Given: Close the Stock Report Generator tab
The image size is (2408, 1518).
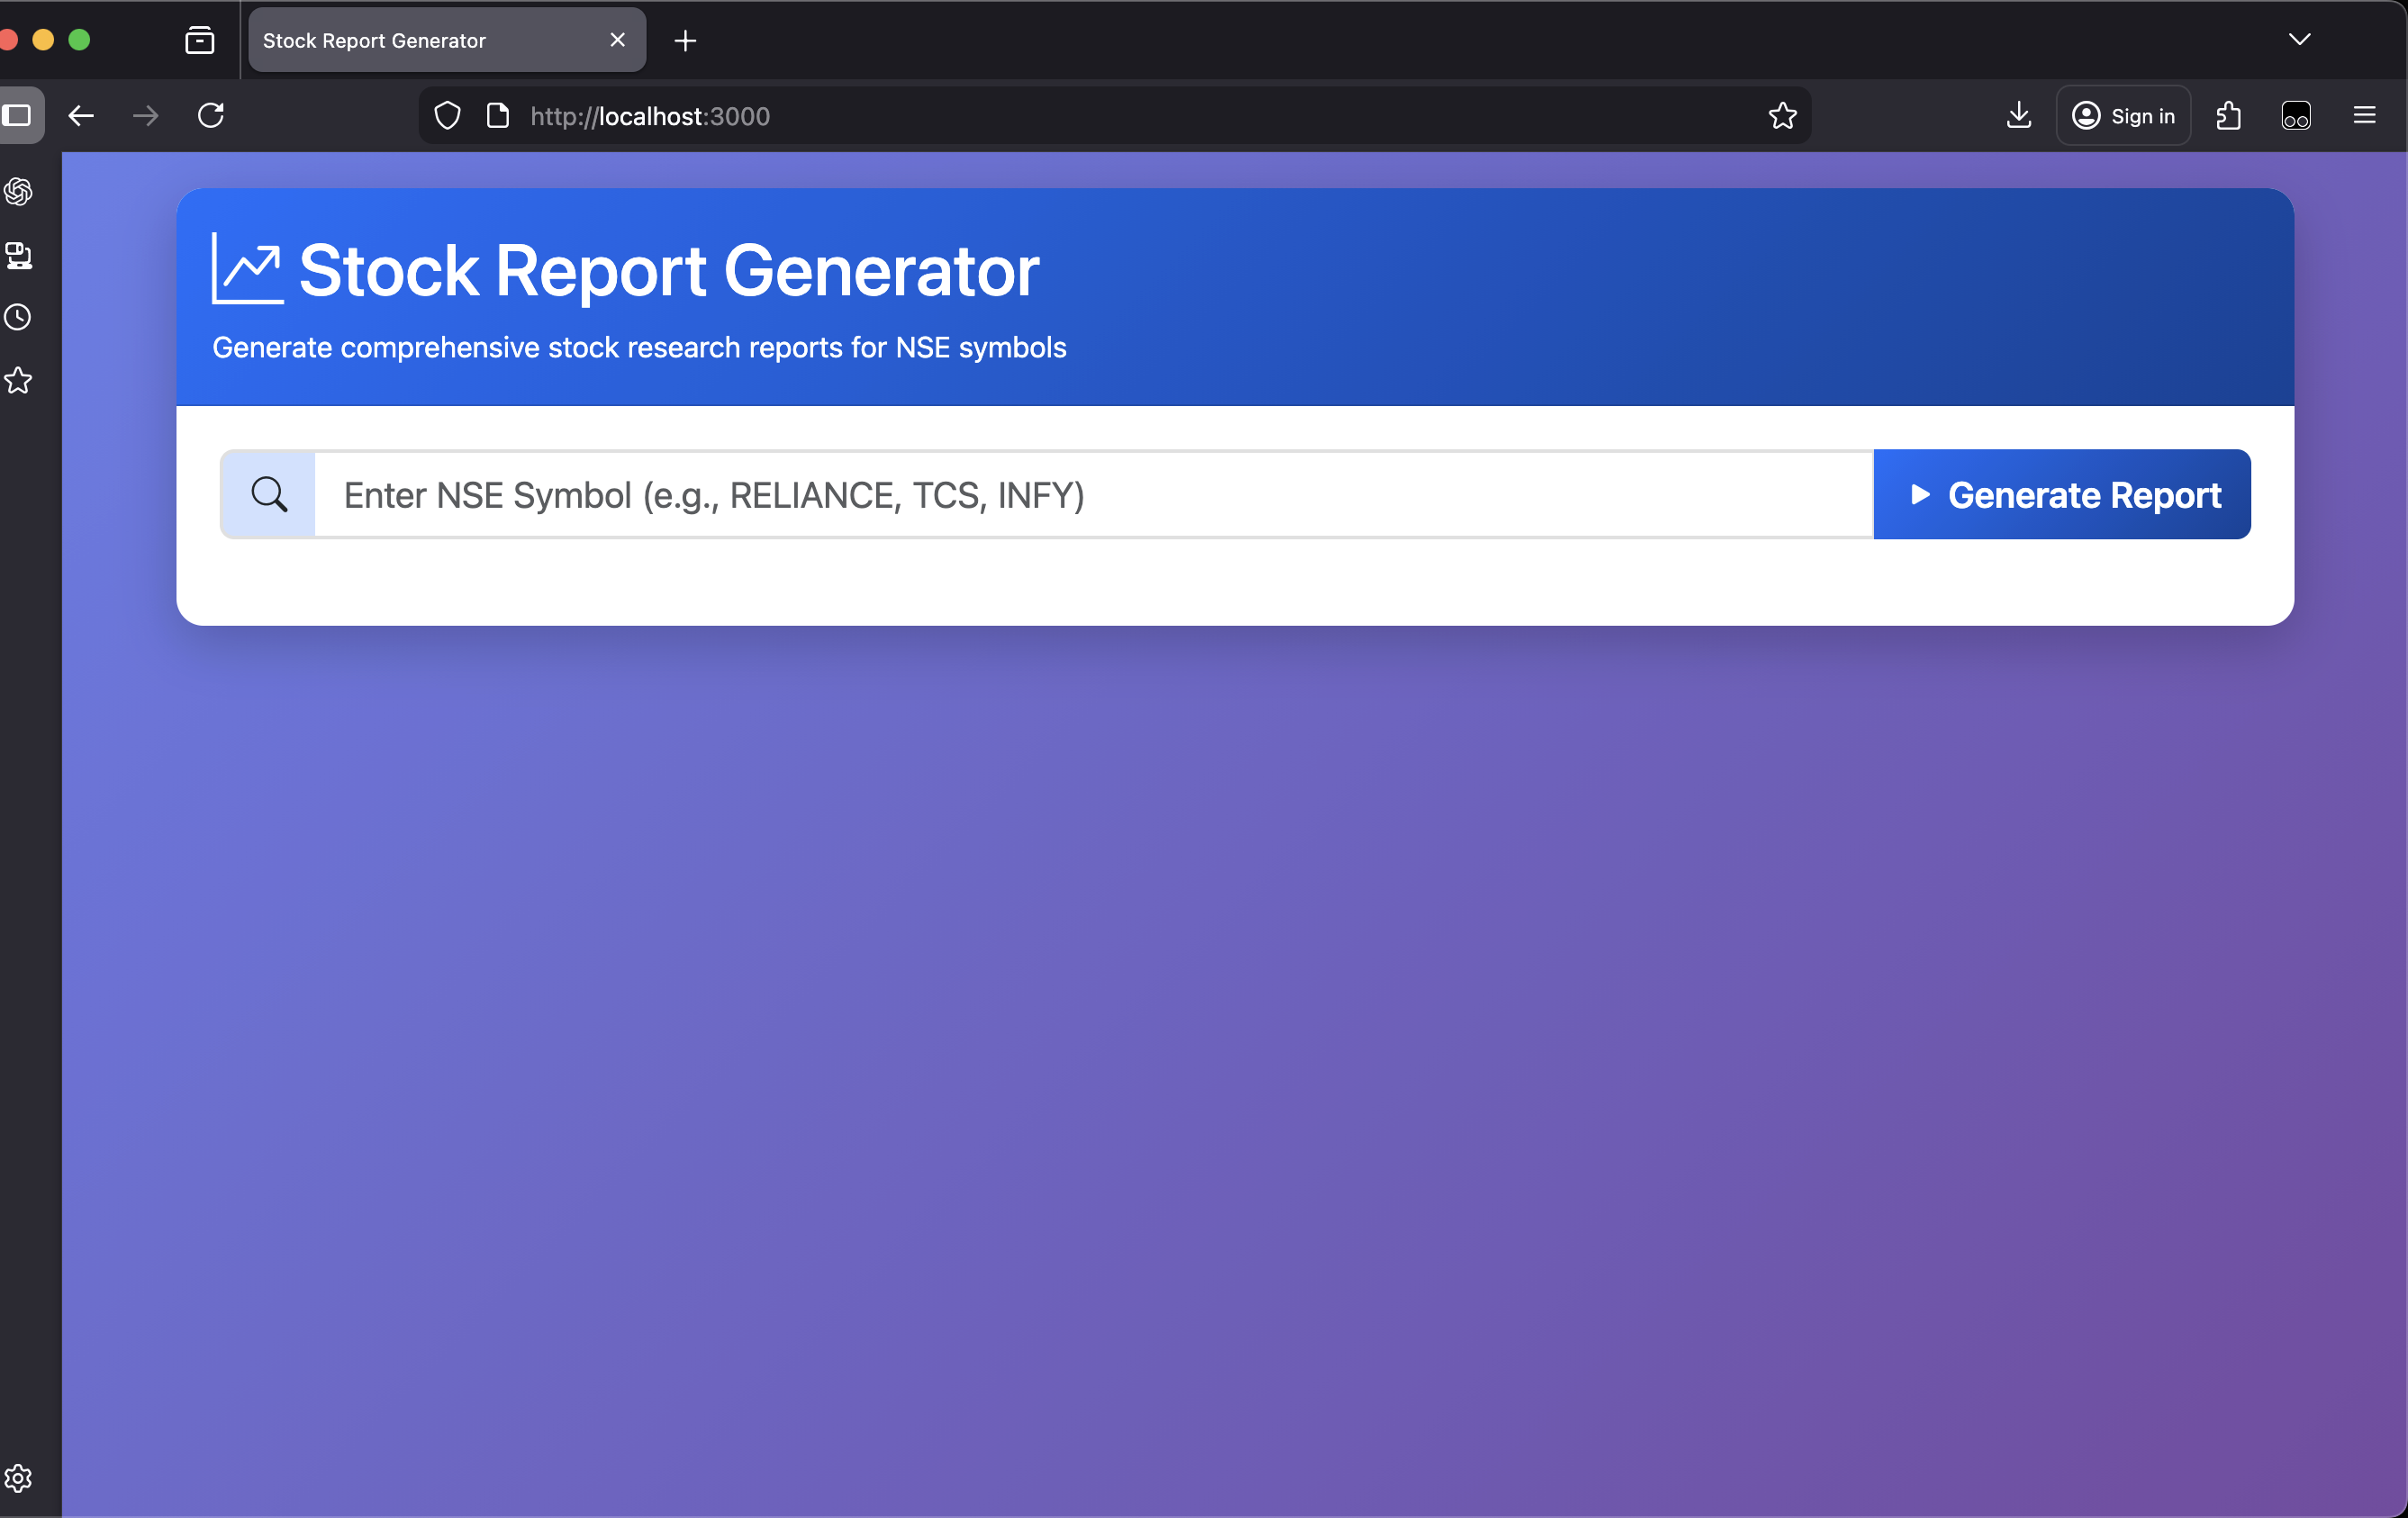Looking at the screenshot, I should 617,40.
